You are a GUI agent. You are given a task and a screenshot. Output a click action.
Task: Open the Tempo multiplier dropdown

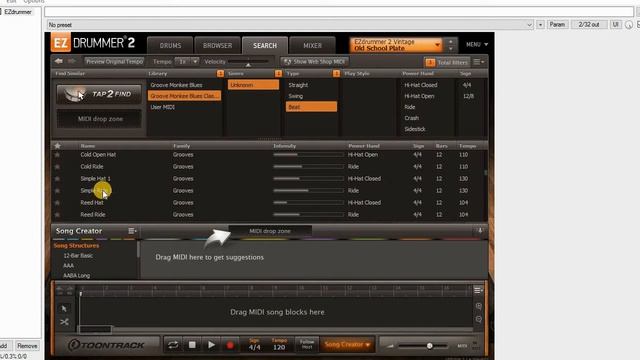187,62
